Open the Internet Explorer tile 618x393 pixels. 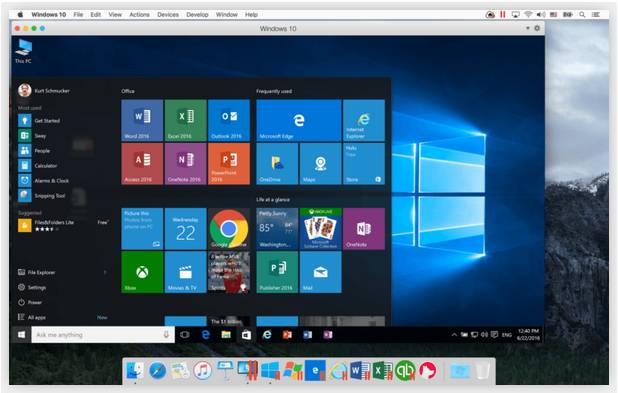pyautogui.click(x=364, y=120)
